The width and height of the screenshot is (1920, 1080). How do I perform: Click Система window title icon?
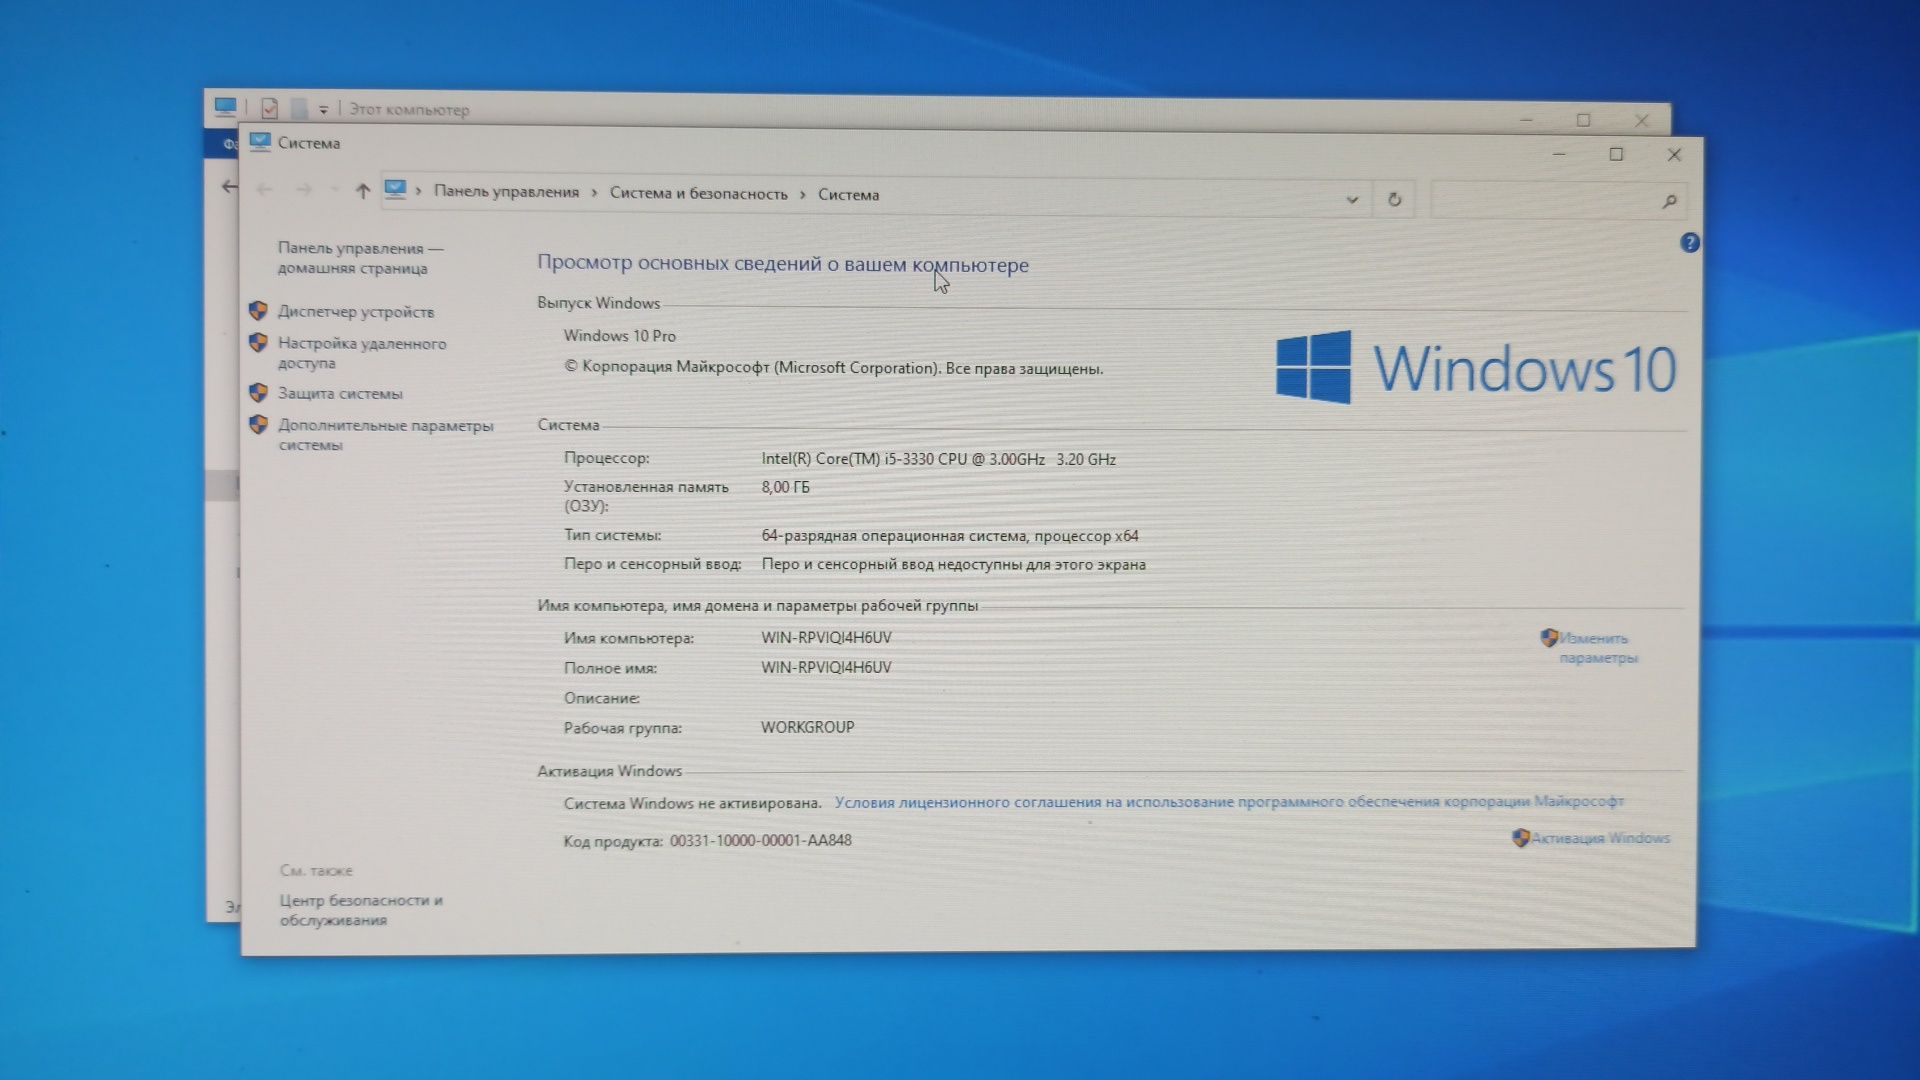260,142
